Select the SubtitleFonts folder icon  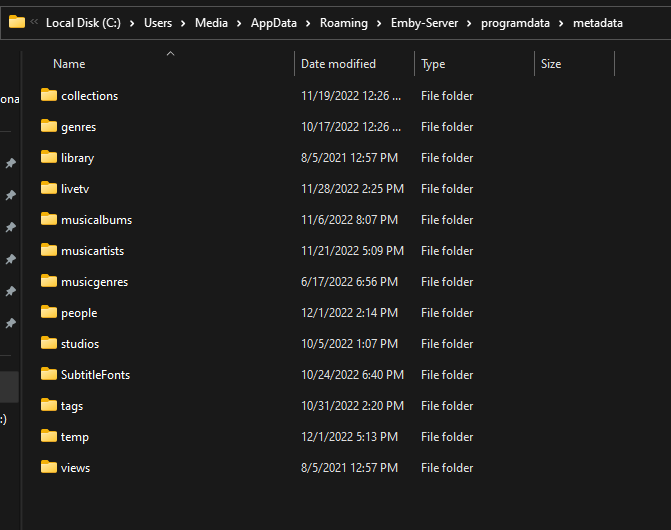pos(49,375)
